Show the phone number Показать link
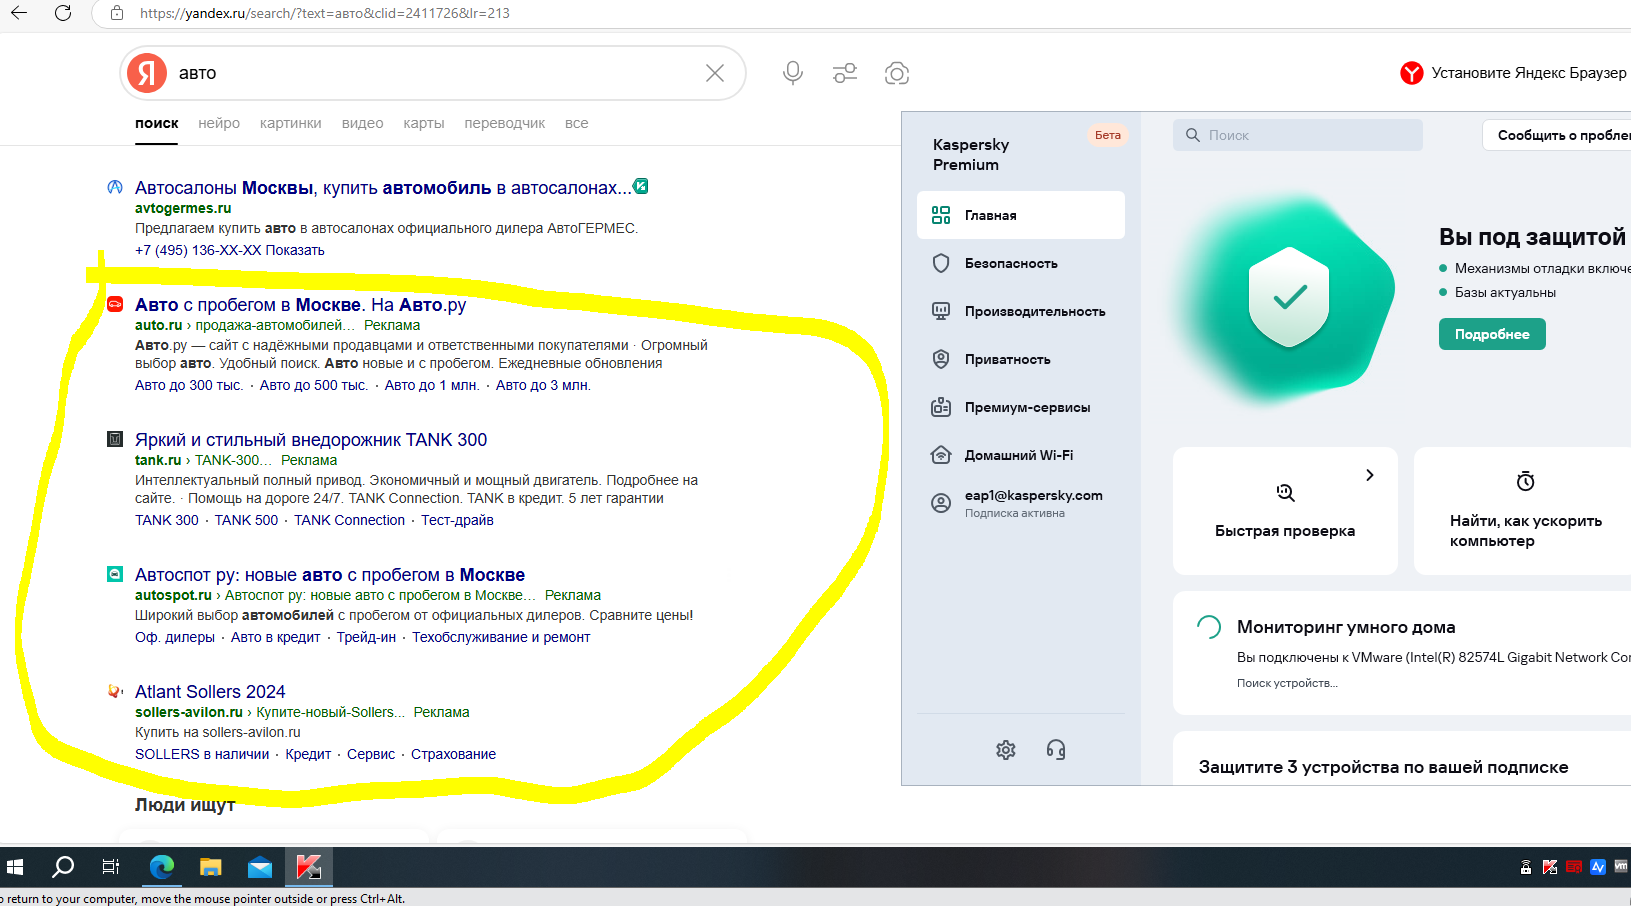The image size is (1631, 906). 295,250
